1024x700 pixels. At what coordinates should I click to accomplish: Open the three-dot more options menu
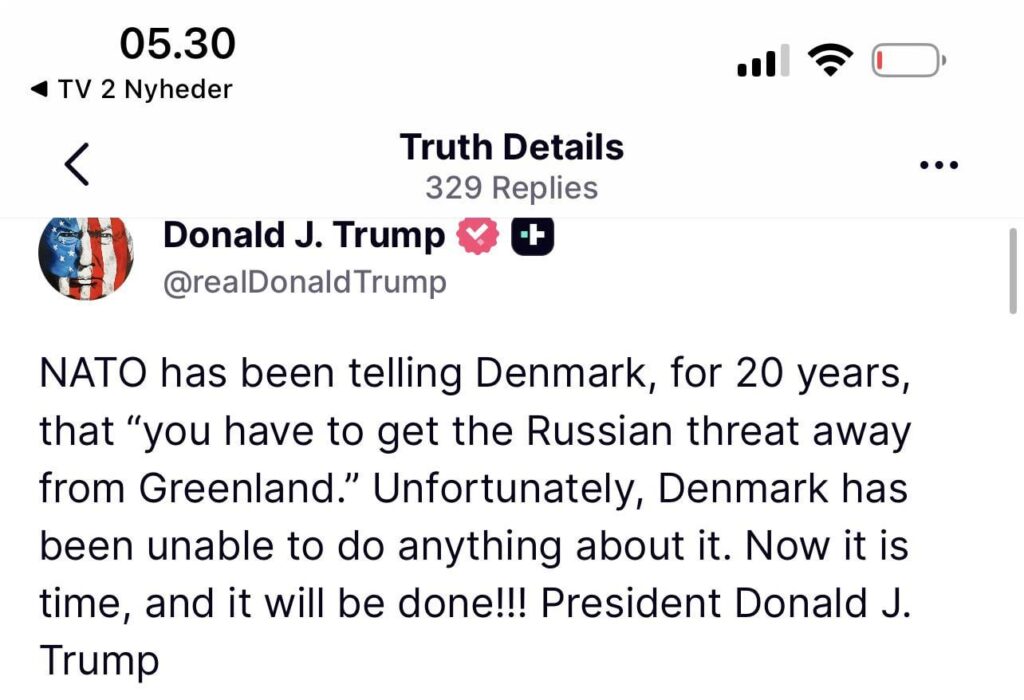[x=939, y=166]
